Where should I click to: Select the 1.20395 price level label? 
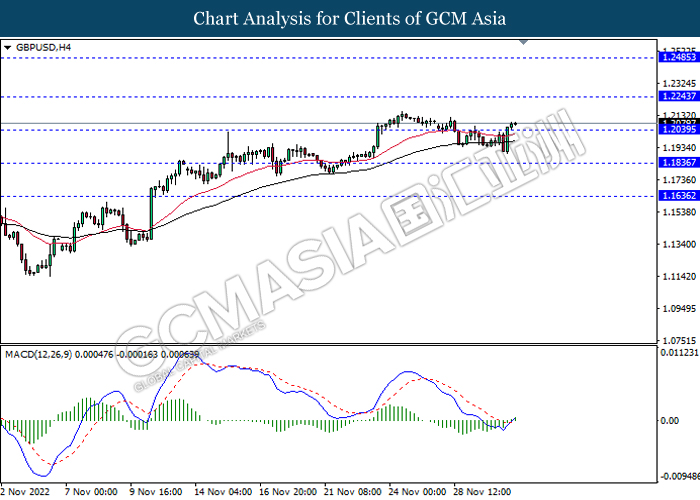click(679, 129)
